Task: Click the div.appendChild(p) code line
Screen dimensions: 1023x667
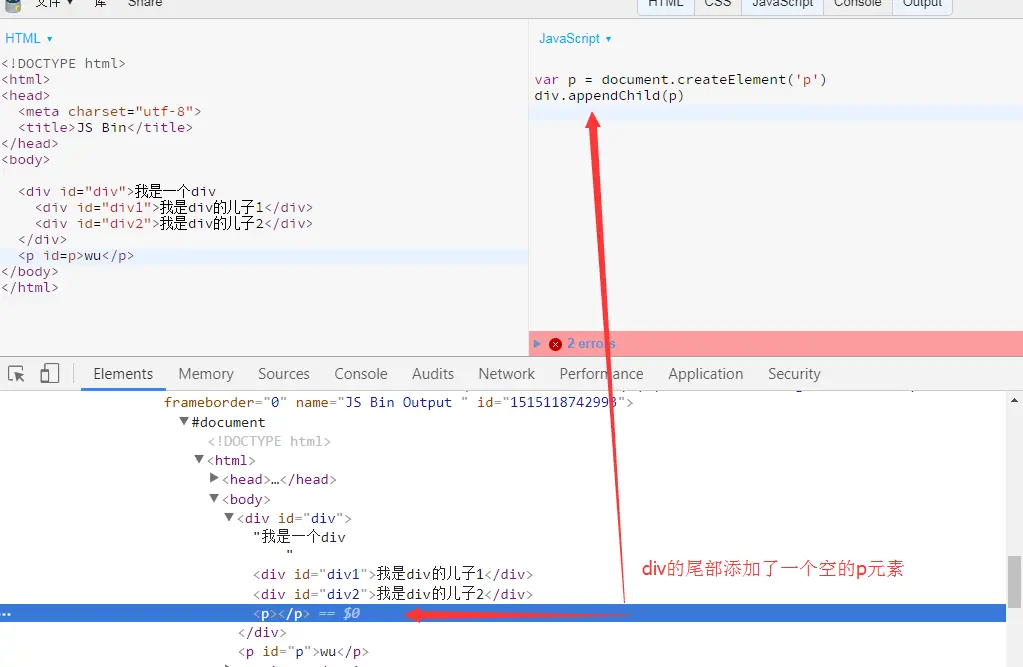Action: tap(609, 96)
